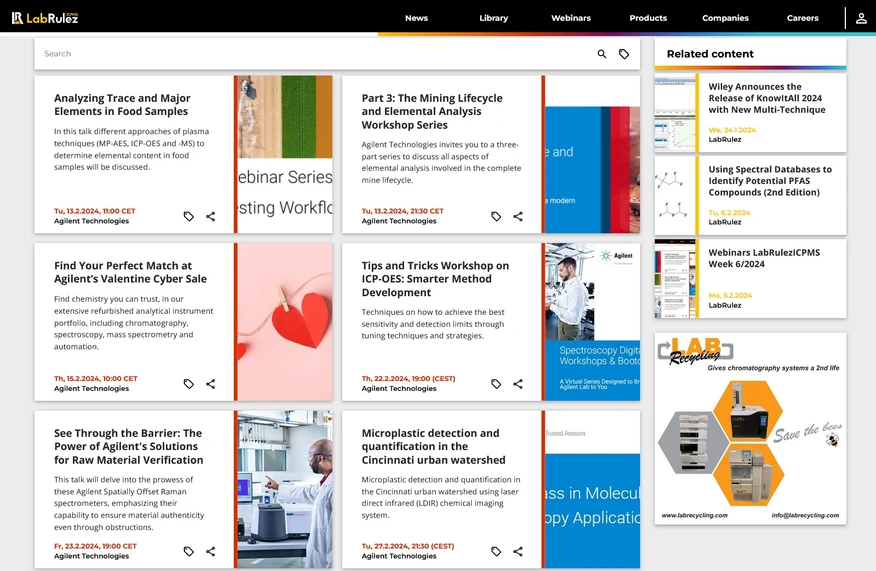Click the search magnifier icon

point(602,54)
